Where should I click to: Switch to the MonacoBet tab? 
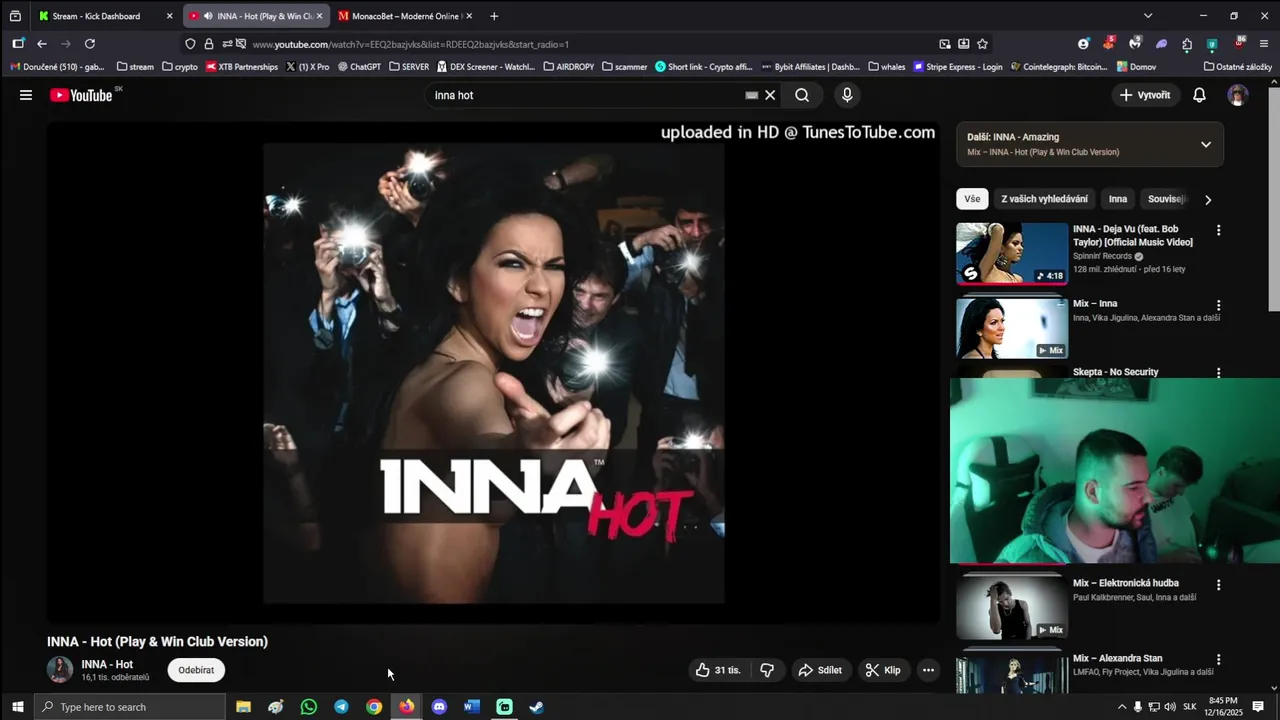[404, 16]
